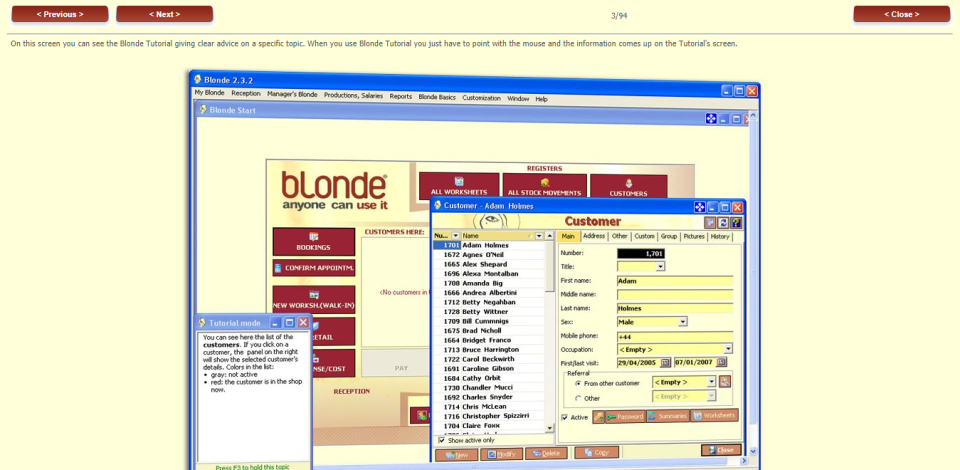Image resolution: width=960 pixels, height=470 pixels.
Task: Open the Window menu
Action: 518,99
